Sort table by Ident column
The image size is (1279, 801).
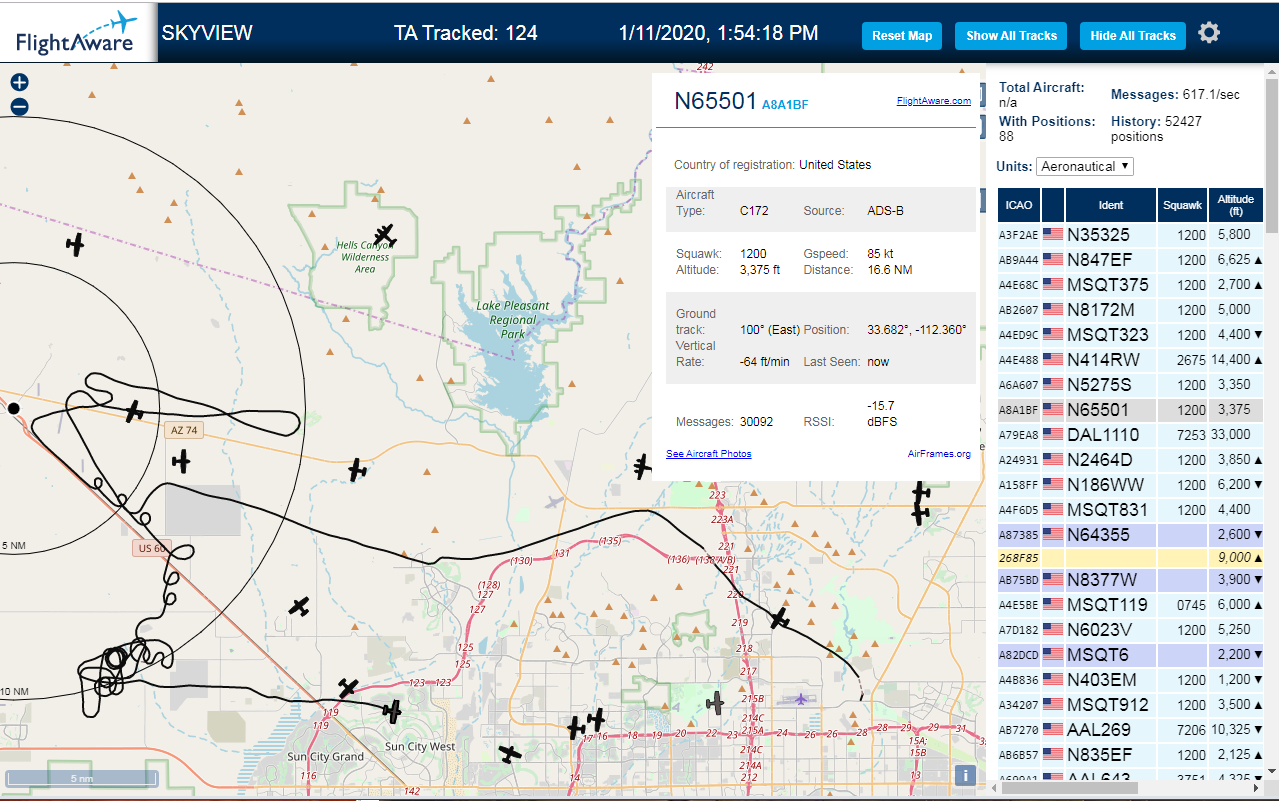point(1111,205)
